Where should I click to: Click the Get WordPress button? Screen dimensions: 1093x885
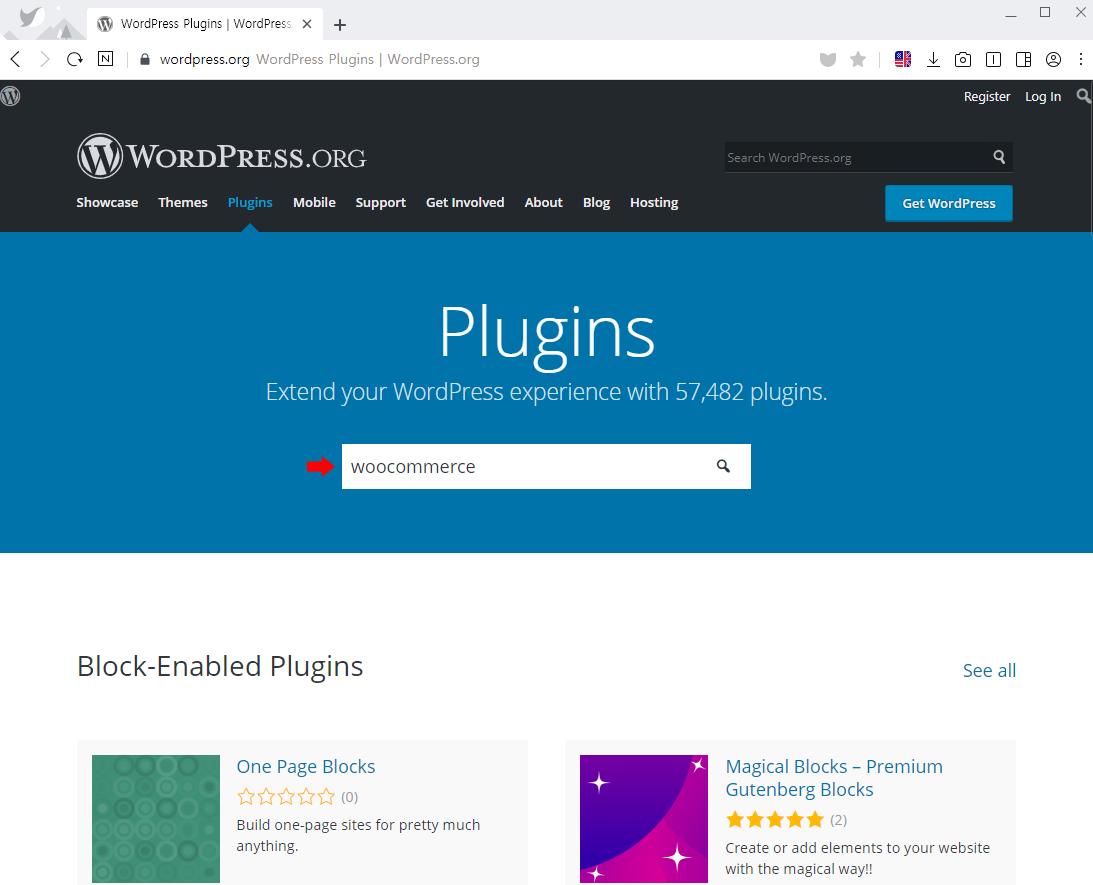pos(949,203)
